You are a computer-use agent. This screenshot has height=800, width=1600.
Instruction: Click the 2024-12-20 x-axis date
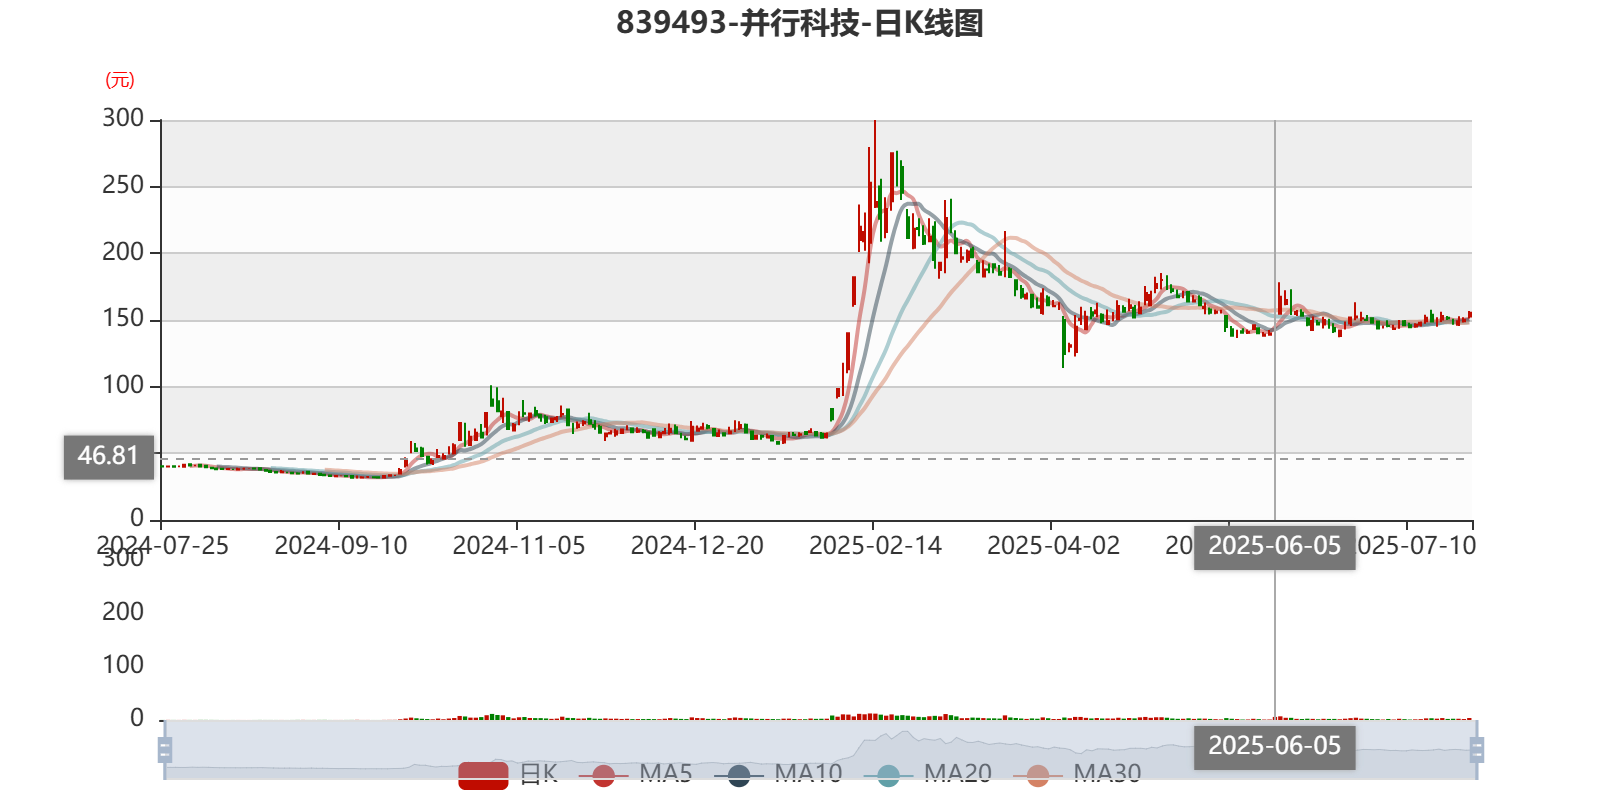click(x=696, y=546)
